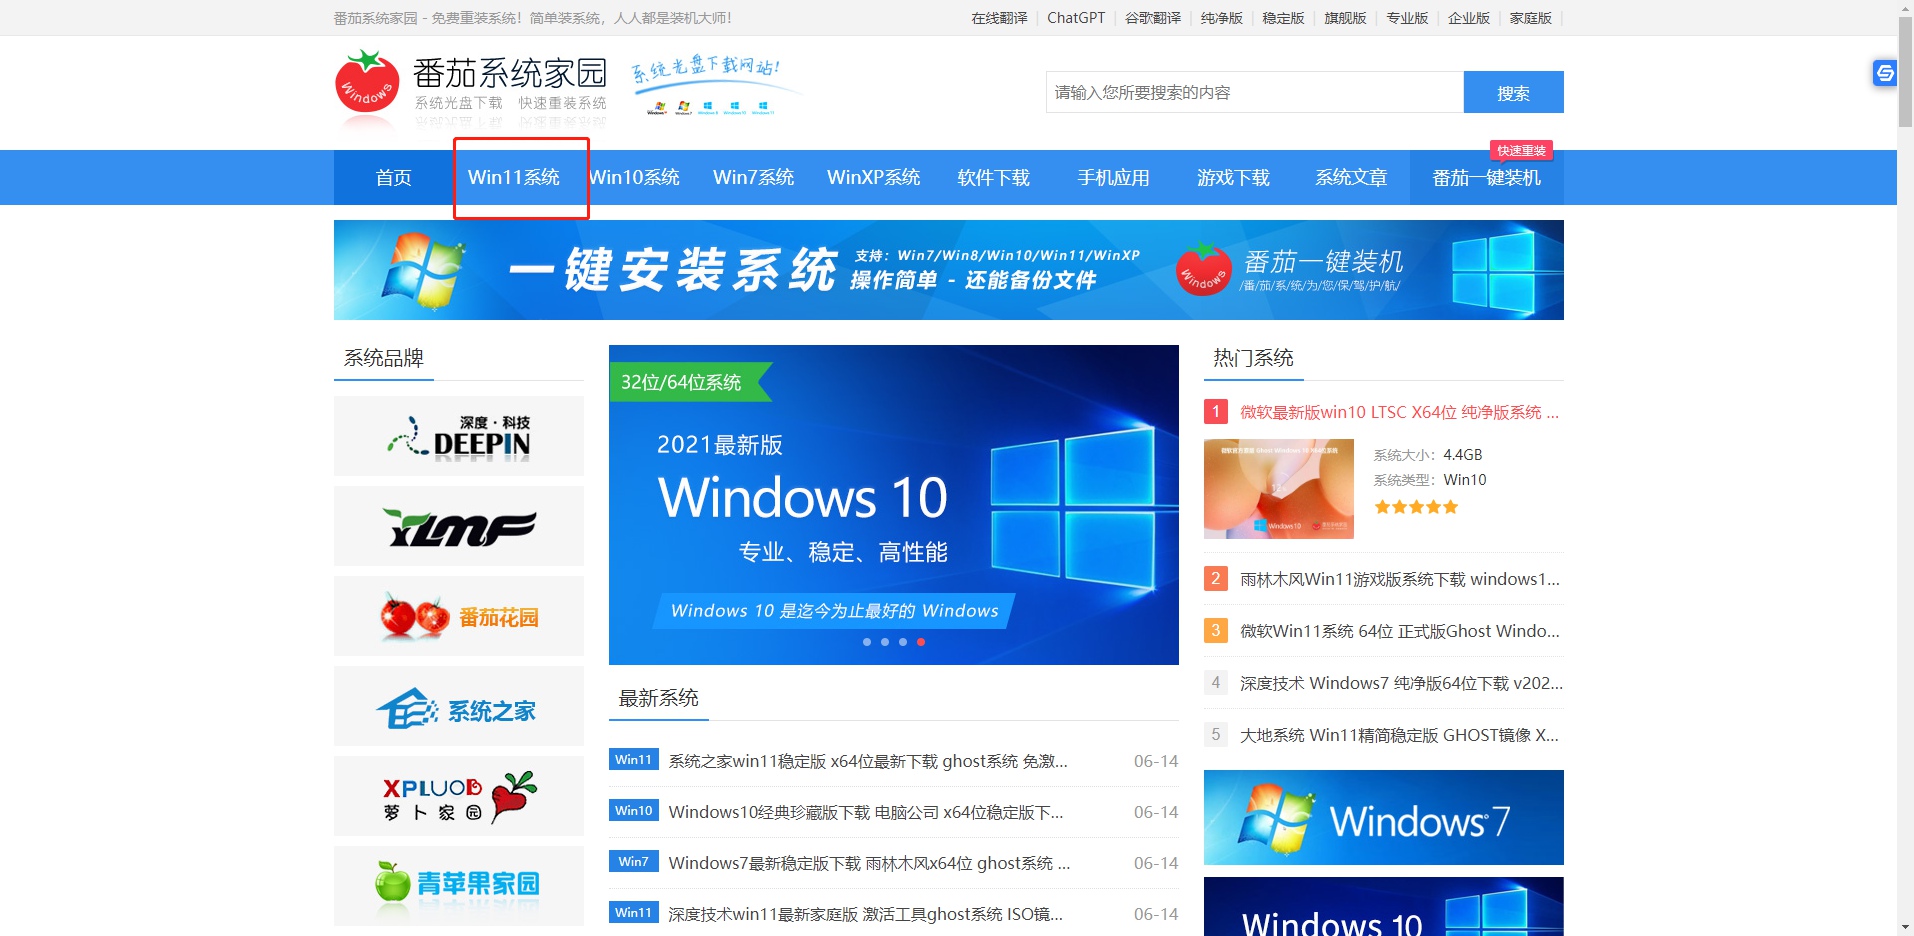Viewport: 1914px width, 936px height.
Task: Switch to the WinXP系统 tab
Action: coord(873,177)
